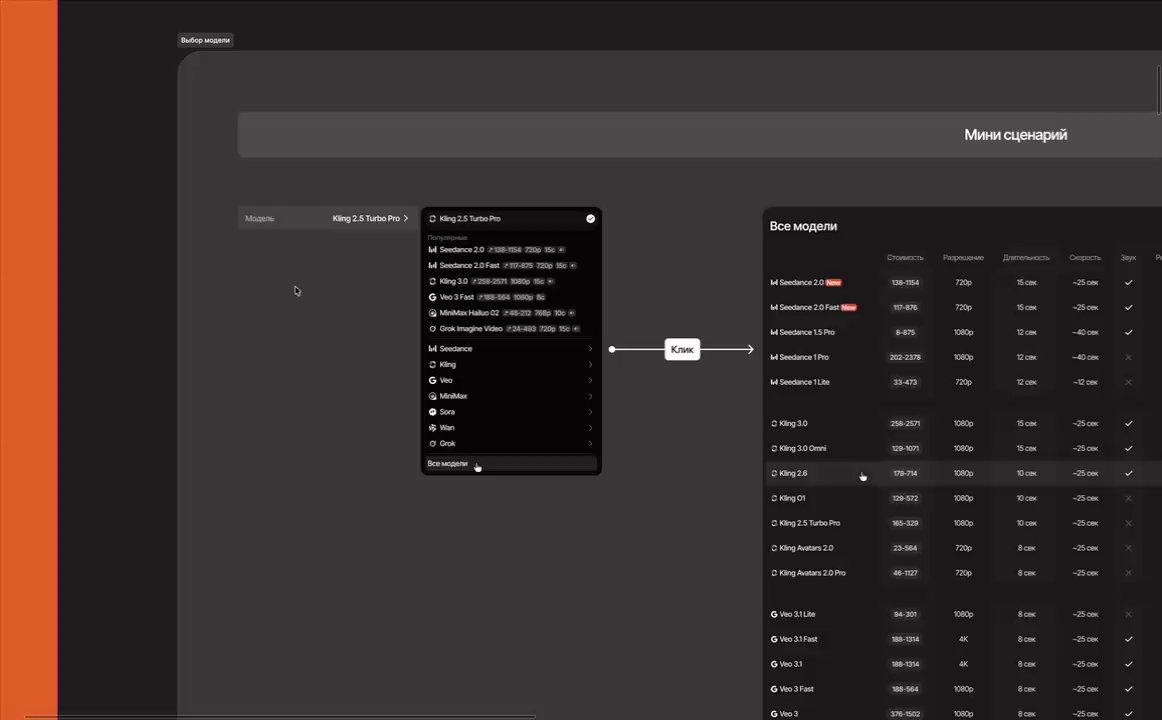Screen dimensions: 1162x720
Task: Click Google icon in the Veo 3.1 Lite row
Action: click(x=774, y=614)
